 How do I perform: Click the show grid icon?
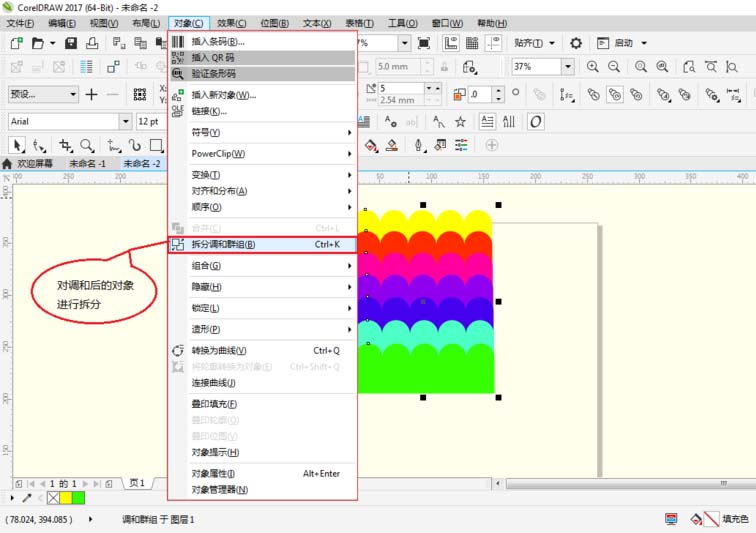click(x=472, y=43)
